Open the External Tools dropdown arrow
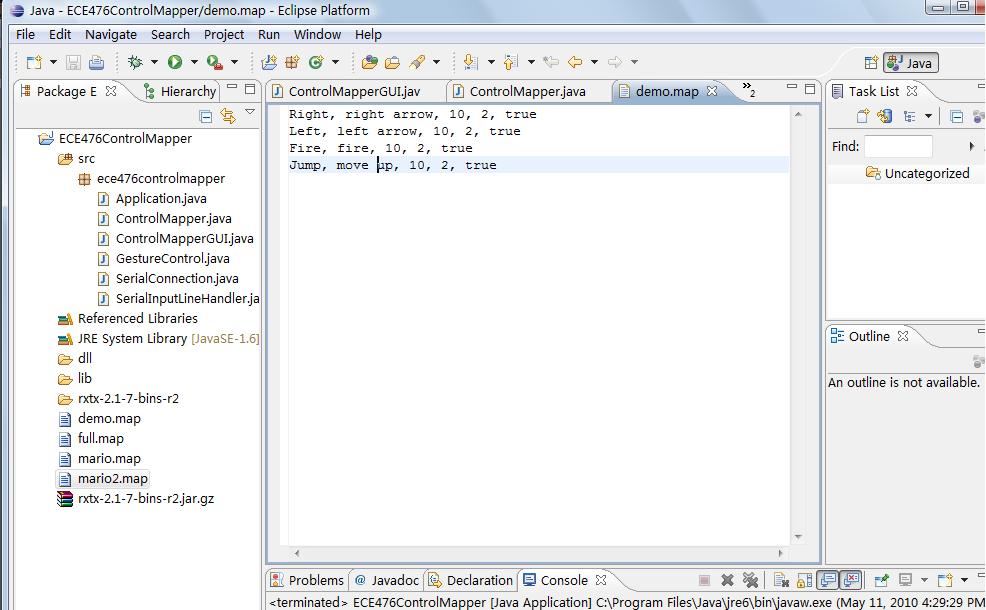This screenshot has width=986, height=610. [x=234, y=62]
